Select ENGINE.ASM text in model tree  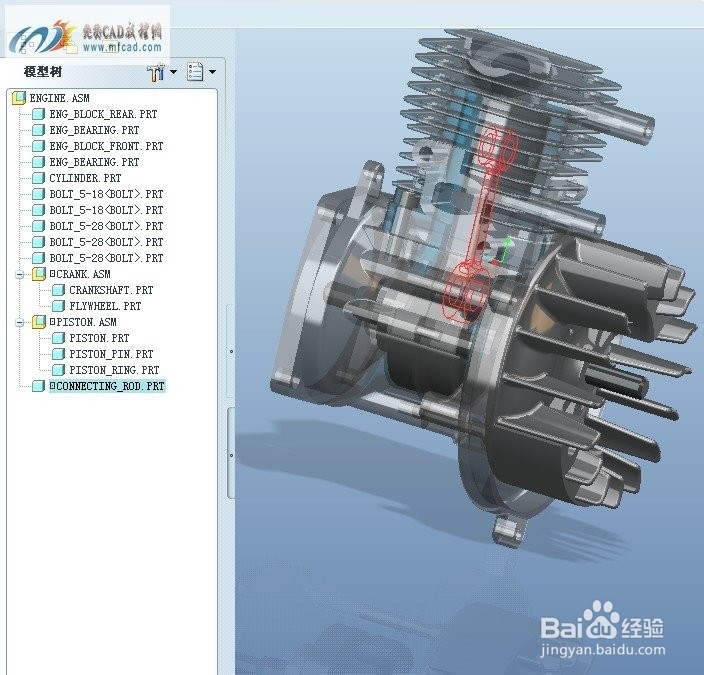tap(59, 98)
